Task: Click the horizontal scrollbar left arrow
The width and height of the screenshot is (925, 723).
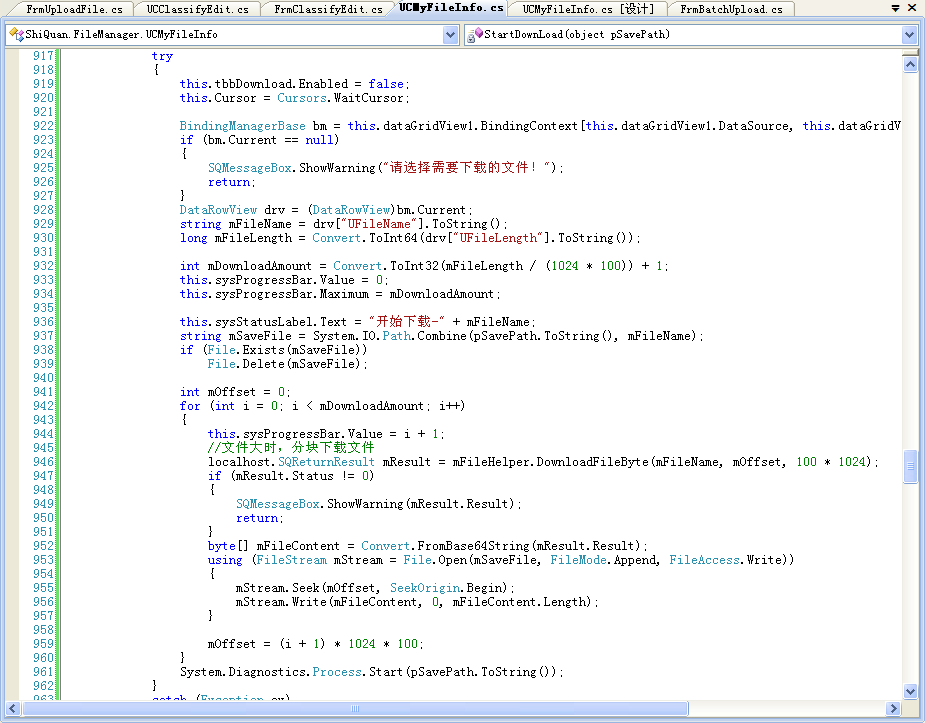Action: click(x=12, y=708)
